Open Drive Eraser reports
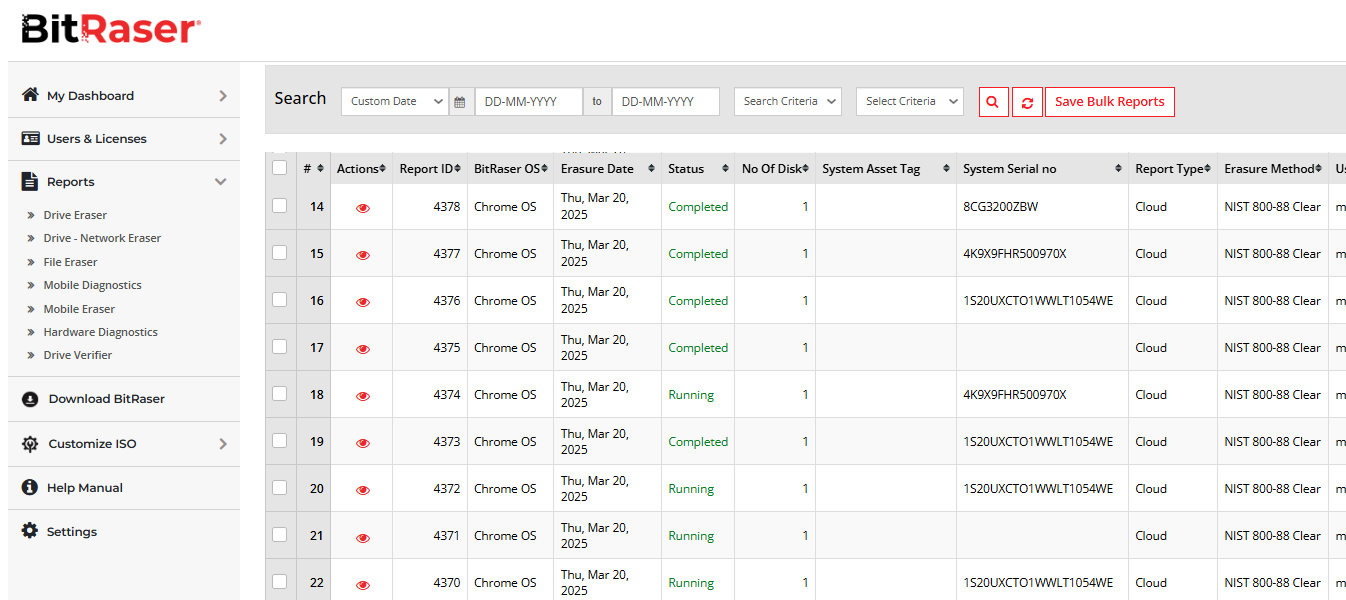1346x600 pixels. [75, 215]
